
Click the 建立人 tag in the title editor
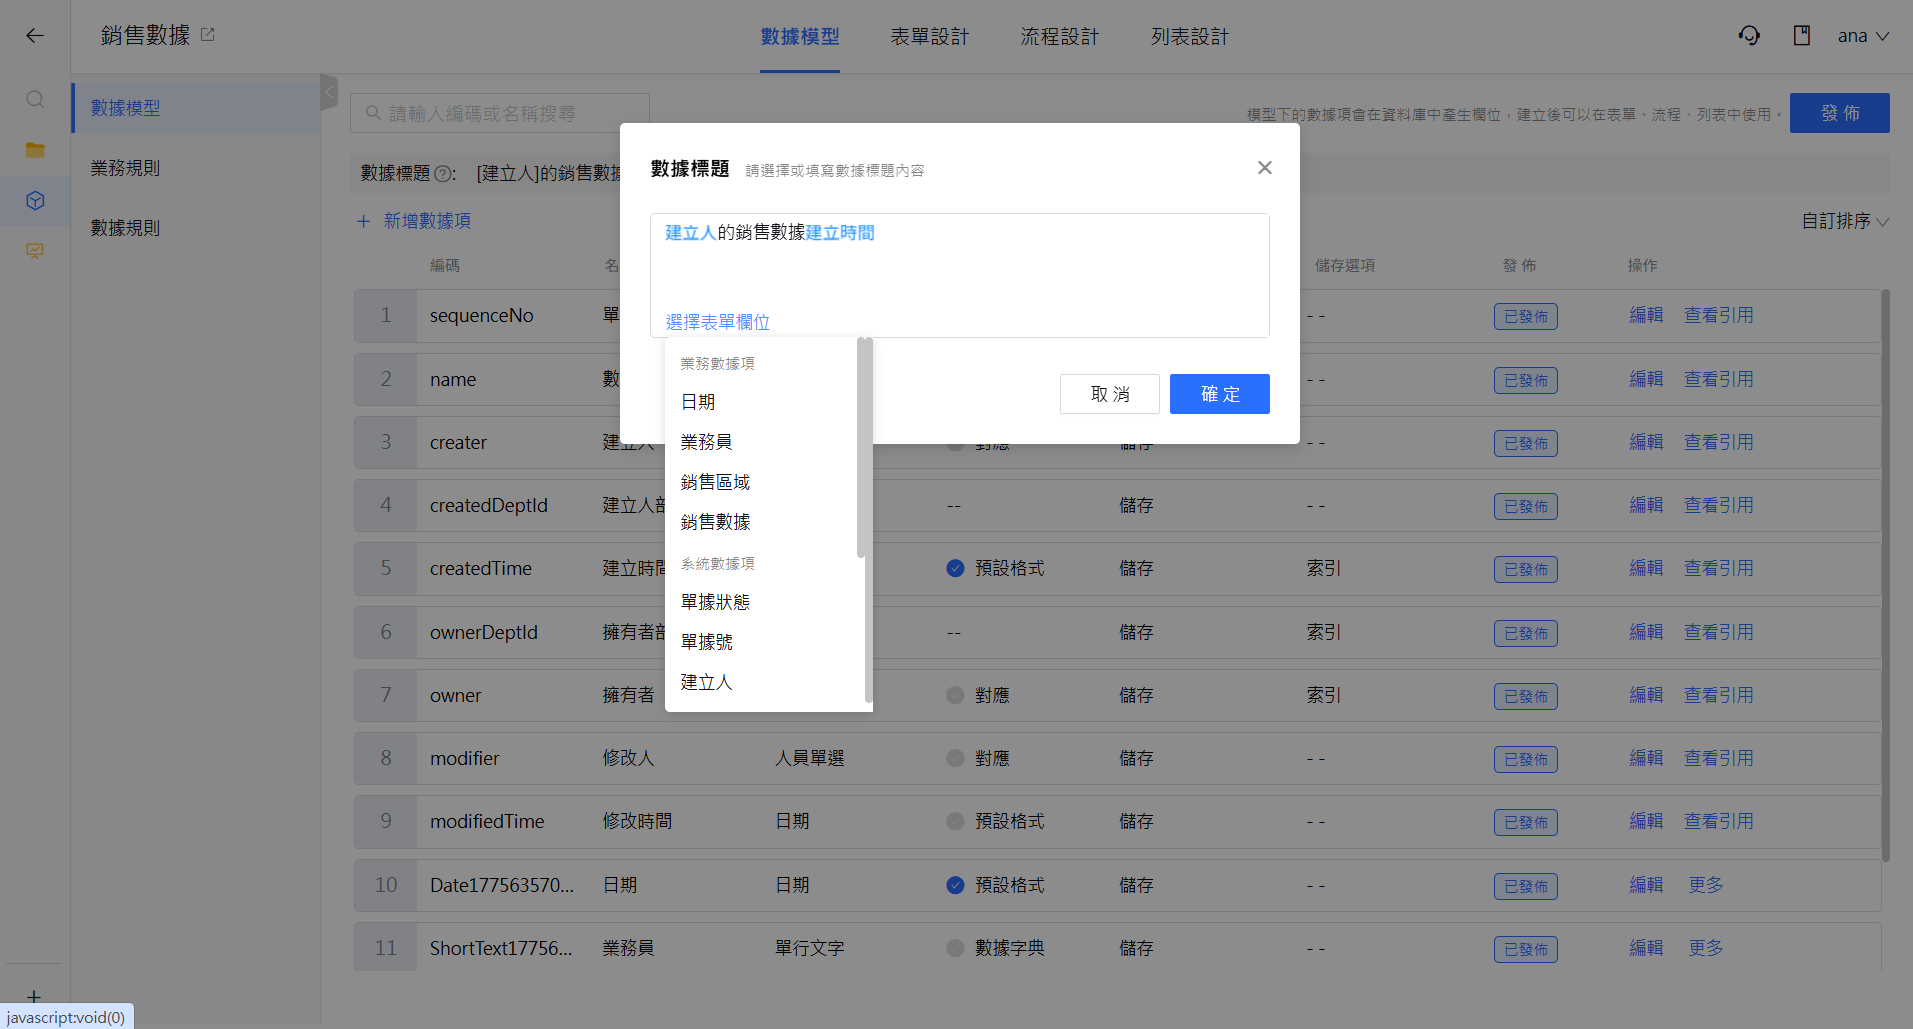[x=690, y=233]
